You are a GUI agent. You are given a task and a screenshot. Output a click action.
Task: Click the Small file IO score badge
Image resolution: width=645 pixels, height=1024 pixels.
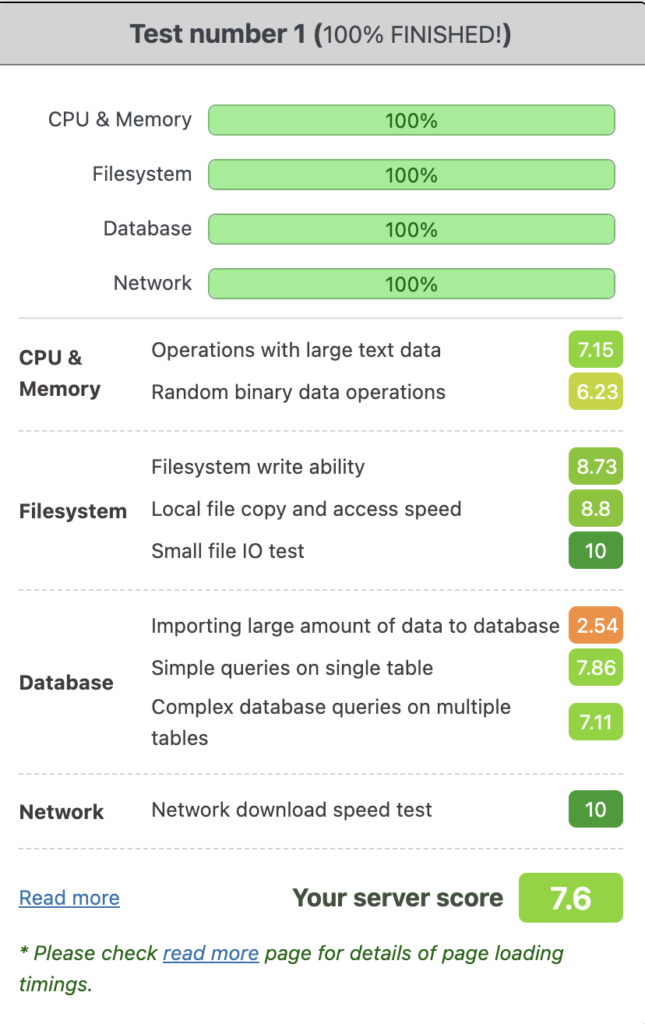coord(595,551)
